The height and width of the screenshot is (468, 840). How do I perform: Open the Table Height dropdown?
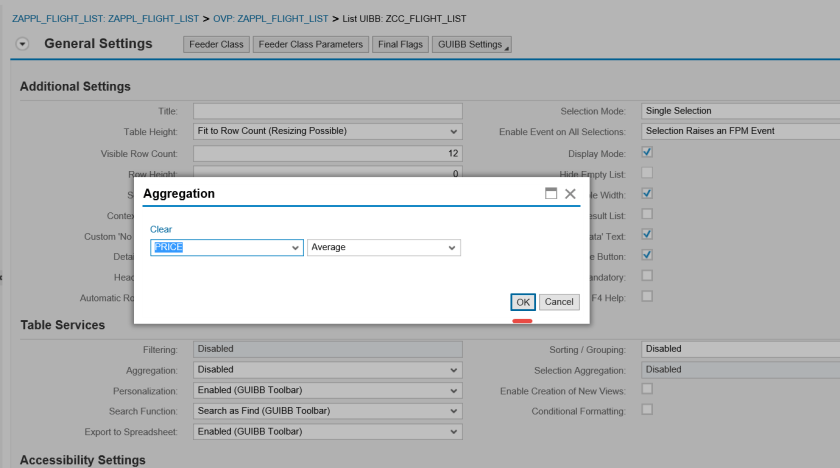click(454, 132)
